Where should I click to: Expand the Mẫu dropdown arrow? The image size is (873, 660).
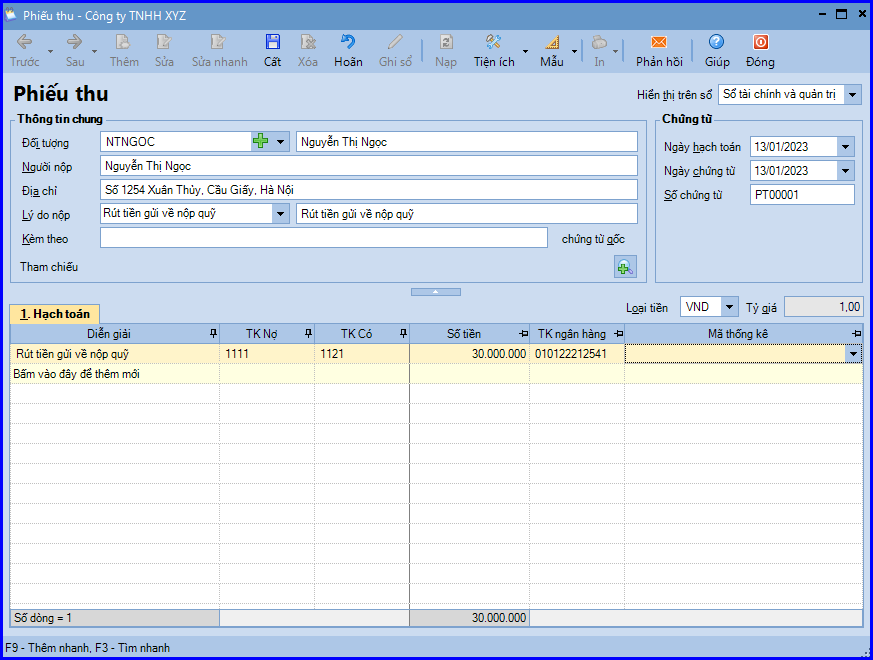pos(574,51)
